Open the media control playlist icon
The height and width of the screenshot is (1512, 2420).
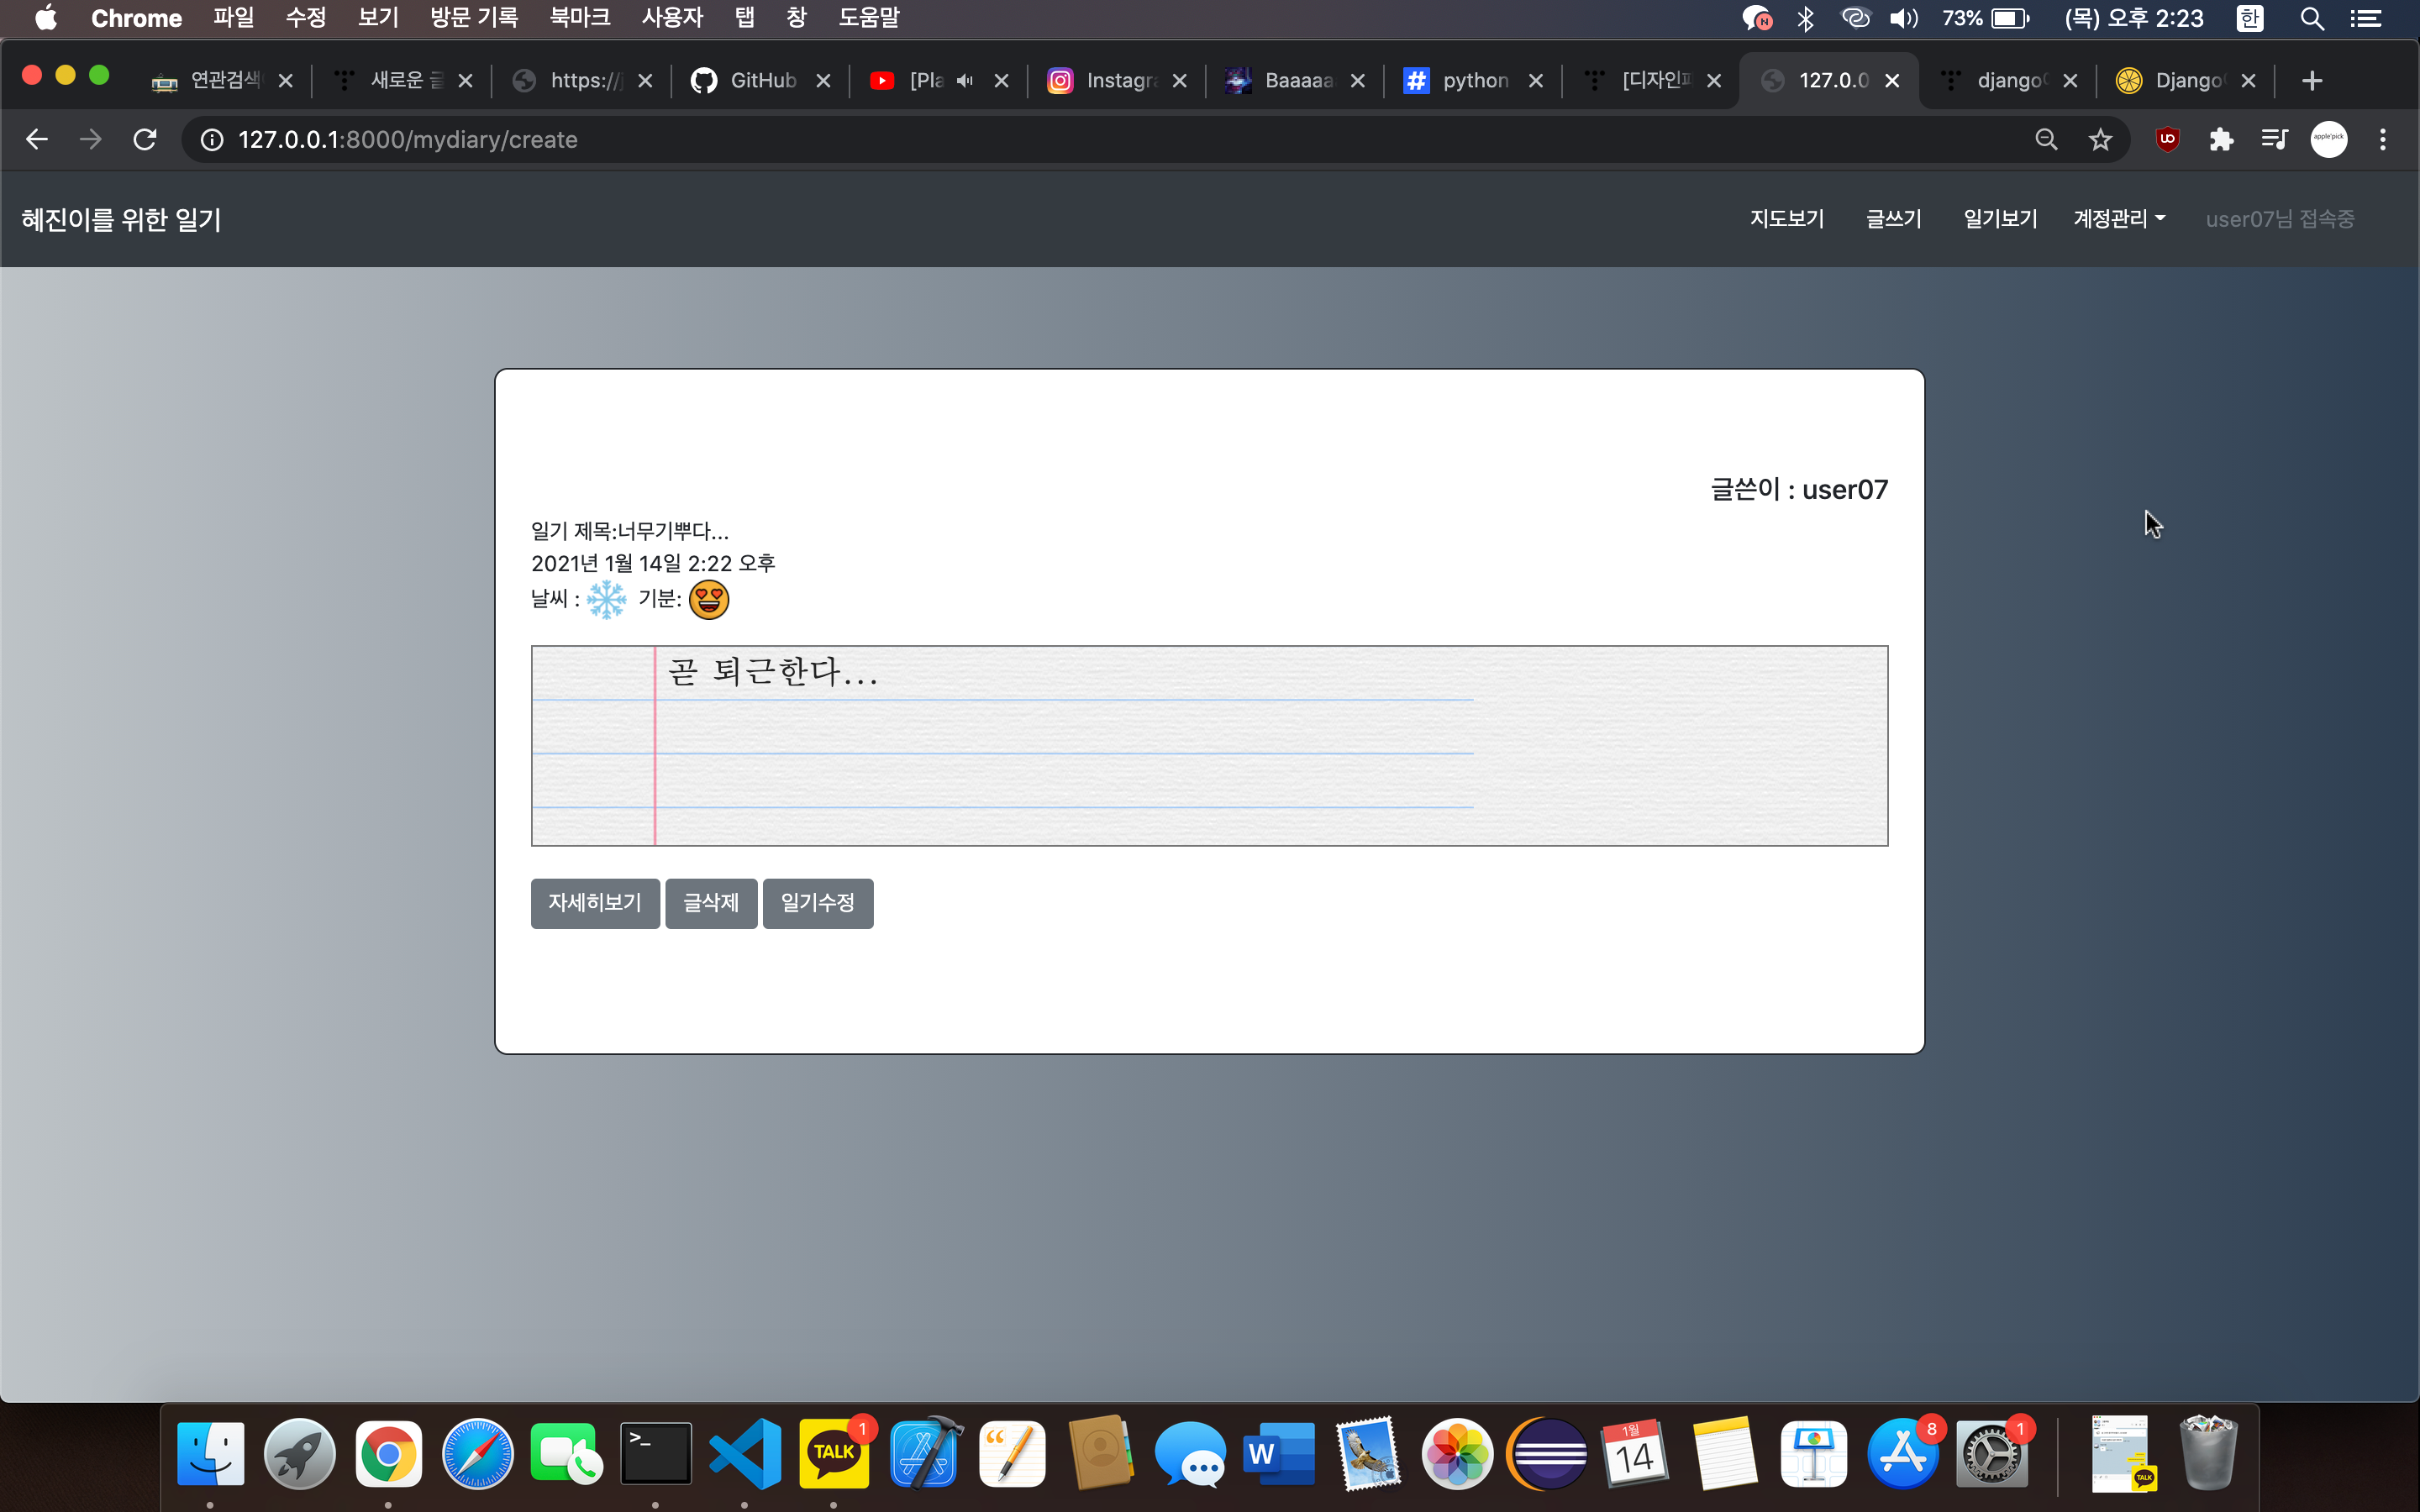(2274, 139)
